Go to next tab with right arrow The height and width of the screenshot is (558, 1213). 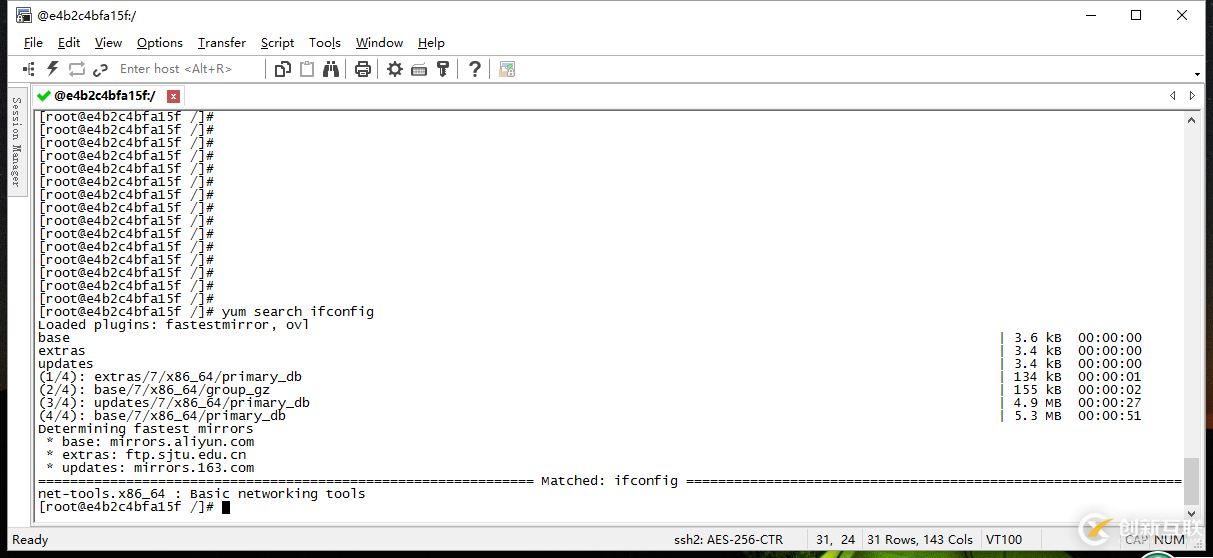pos(1192,96)
